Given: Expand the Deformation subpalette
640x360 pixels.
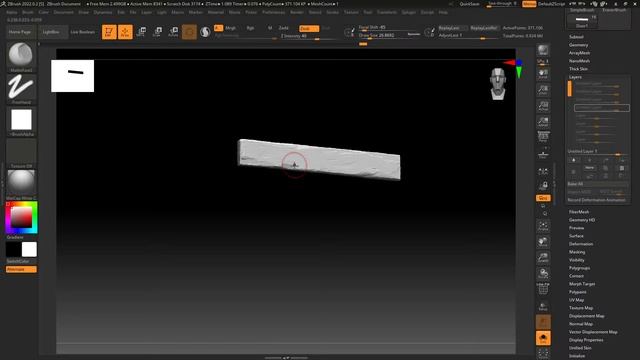Looking at the screenshot, I should [581, 244].
